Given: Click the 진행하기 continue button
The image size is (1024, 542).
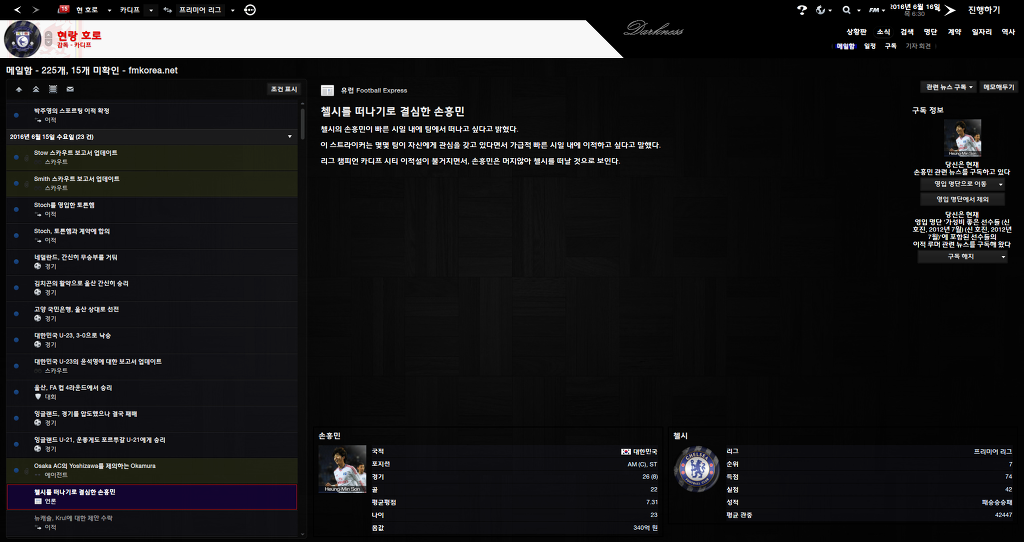Looking at the screenshot, I should pyautogui.click(x=984, y=10).
